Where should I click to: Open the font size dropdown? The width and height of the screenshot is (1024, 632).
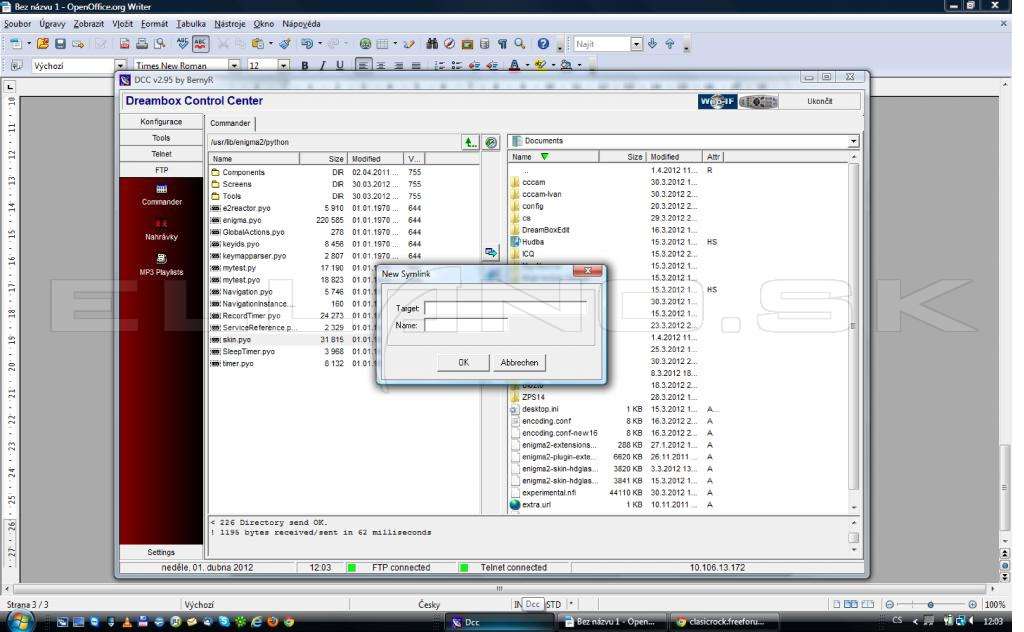coord(283,65)
